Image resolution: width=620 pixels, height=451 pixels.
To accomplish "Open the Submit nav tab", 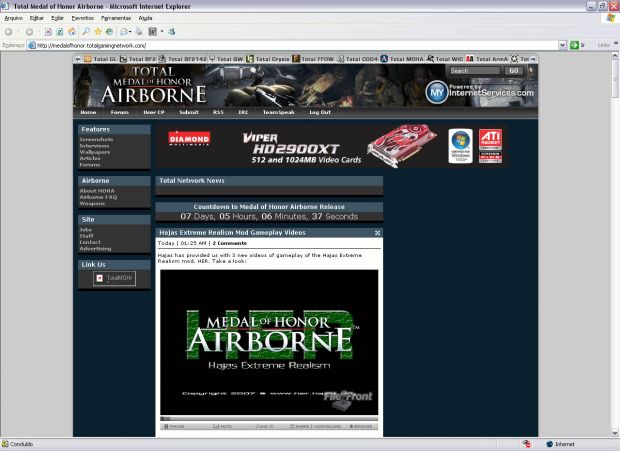I will pos(189,112).
